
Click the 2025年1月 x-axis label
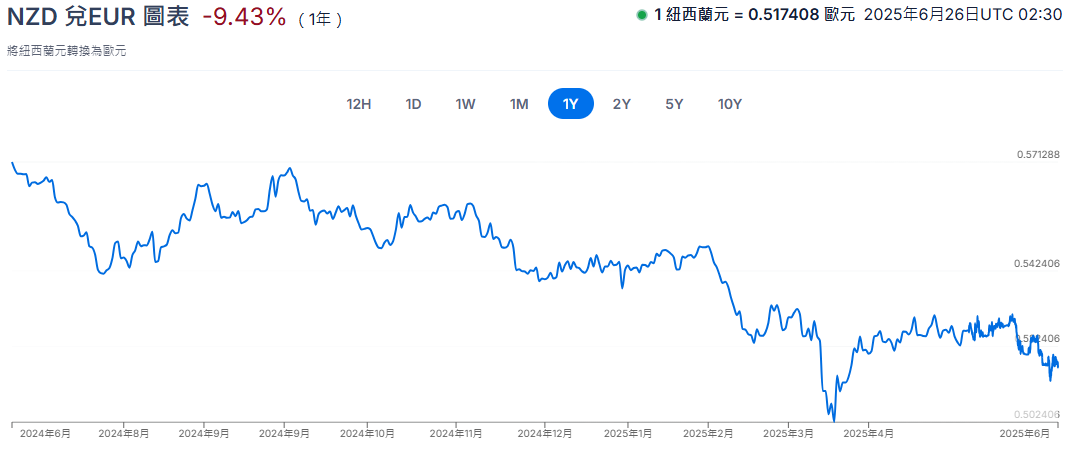click(x=628, y=434)
